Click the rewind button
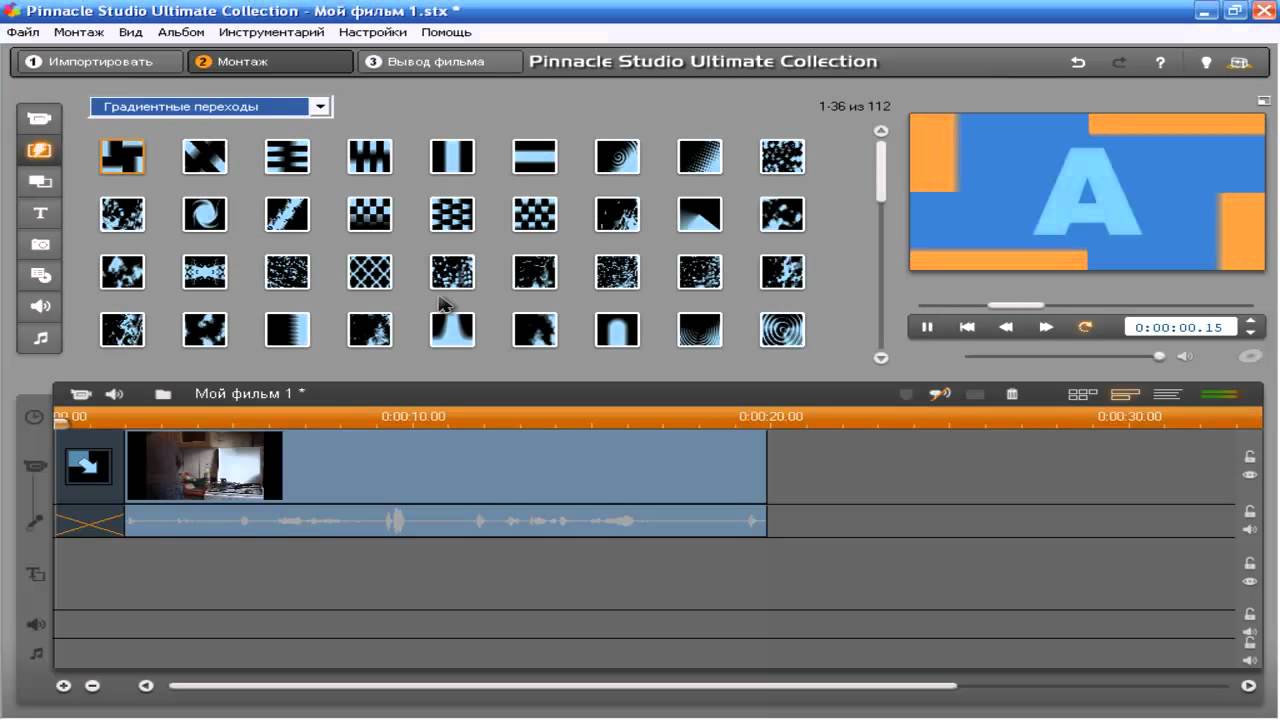Viewport: 1280px width, 720px height. point(1006,327)
